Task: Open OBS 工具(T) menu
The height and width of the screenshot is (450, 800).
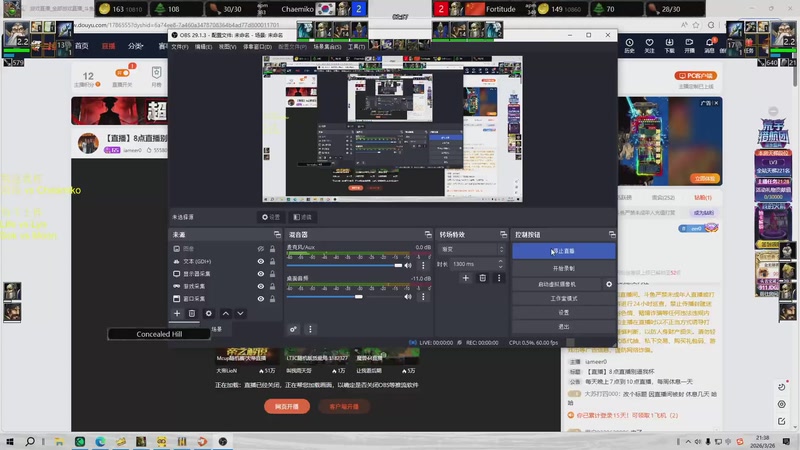Action: [357, 46]
